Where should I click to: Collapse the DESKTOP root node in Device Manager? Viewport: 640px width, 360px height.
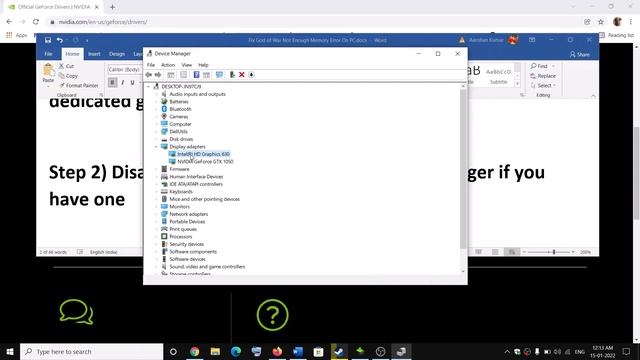[149, 87]
